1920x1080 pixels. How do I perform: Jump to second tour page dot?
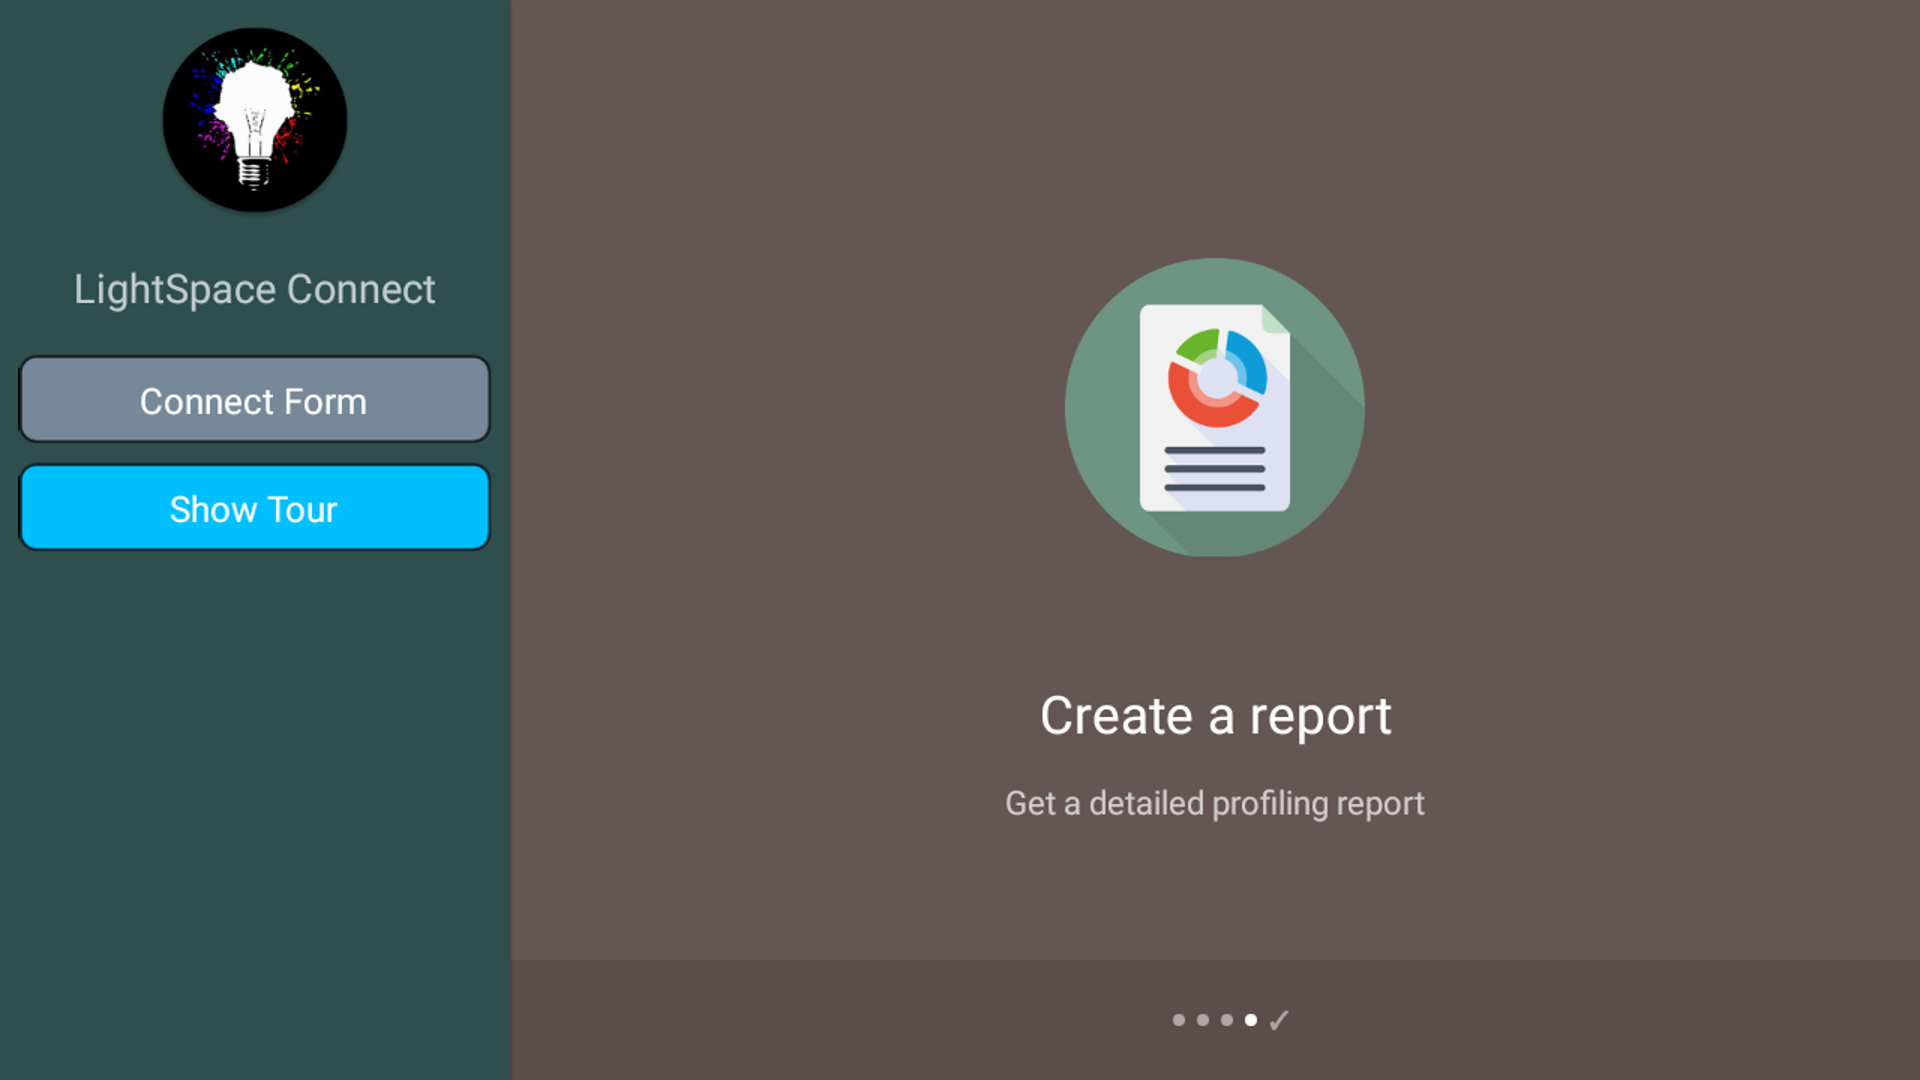coord(1203,1020)
